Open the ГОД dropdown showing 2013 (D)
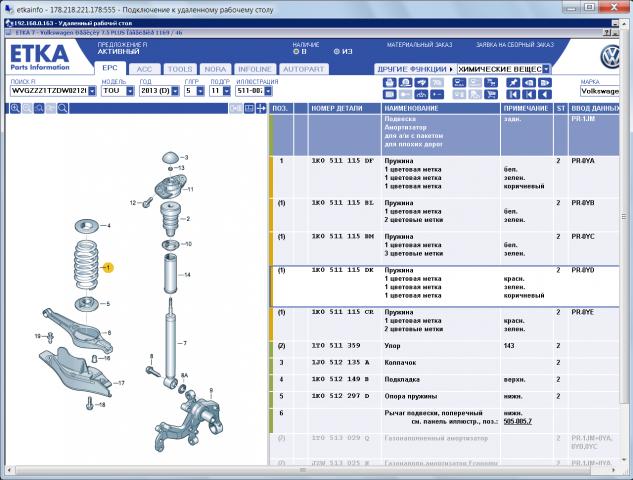Viewport: 633px width, 480px height. point(175,91)
